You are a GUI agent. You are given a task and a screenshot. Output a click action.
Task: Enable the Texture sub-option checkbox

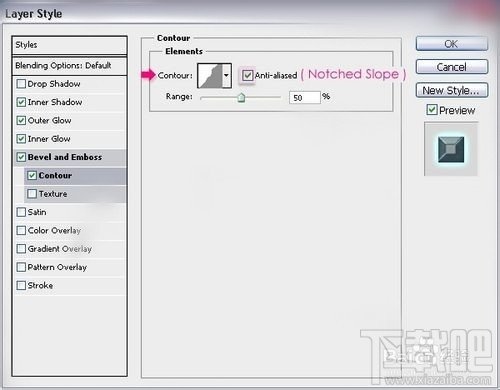point(32,194)
